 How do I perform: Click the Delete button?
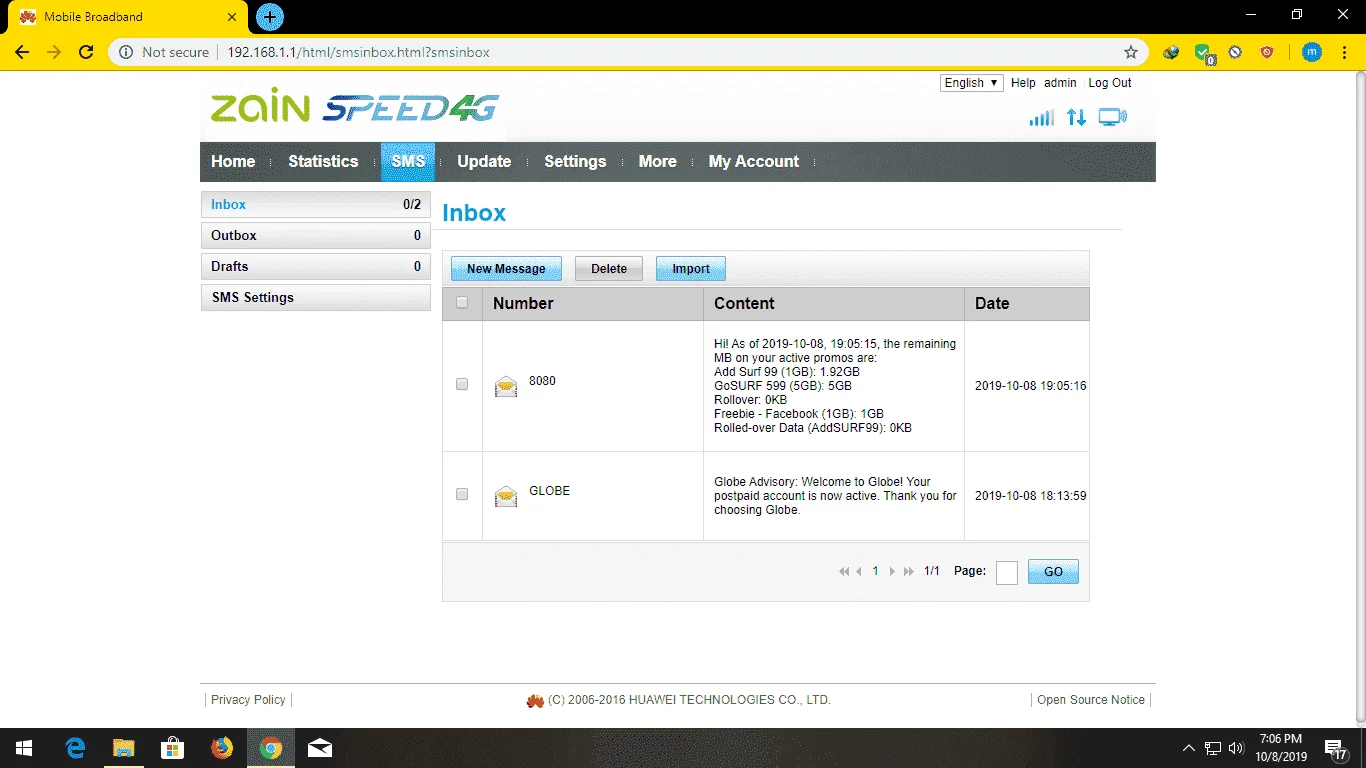pos(609,268)
